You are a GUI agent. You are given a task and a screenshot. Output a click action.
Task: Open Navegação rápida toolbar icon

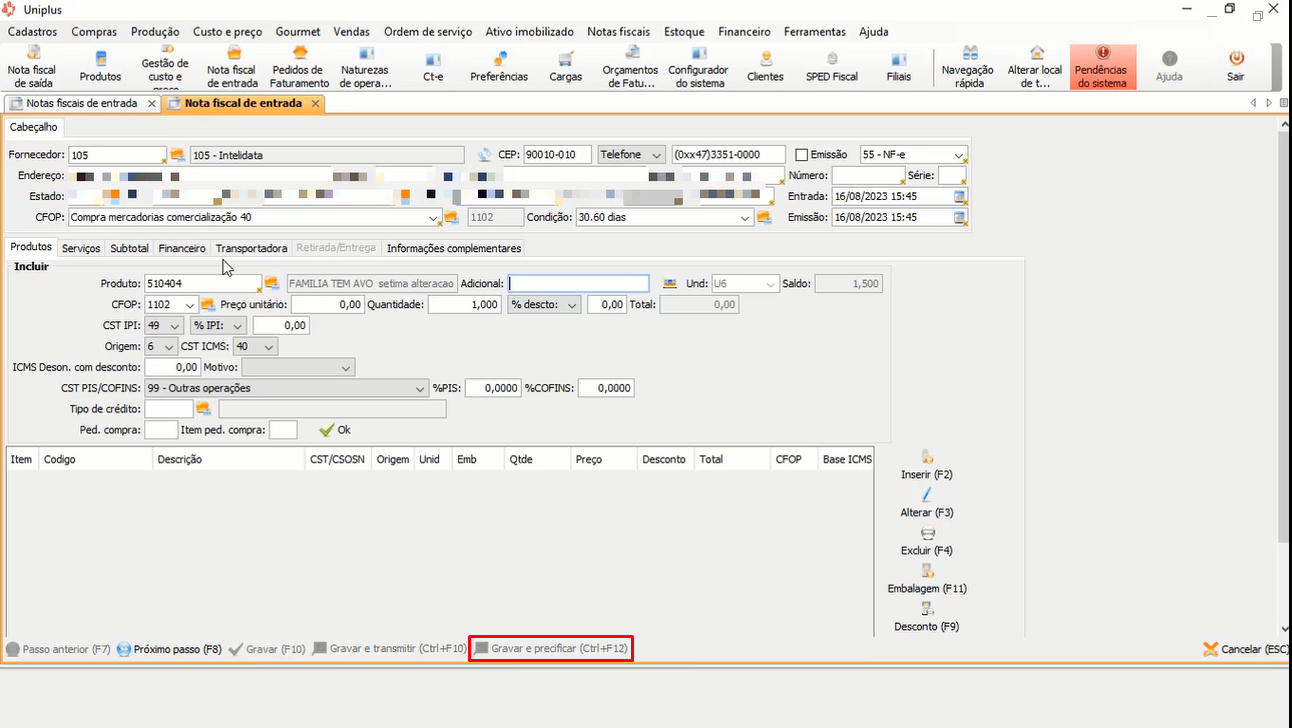[x=969, y=67]
